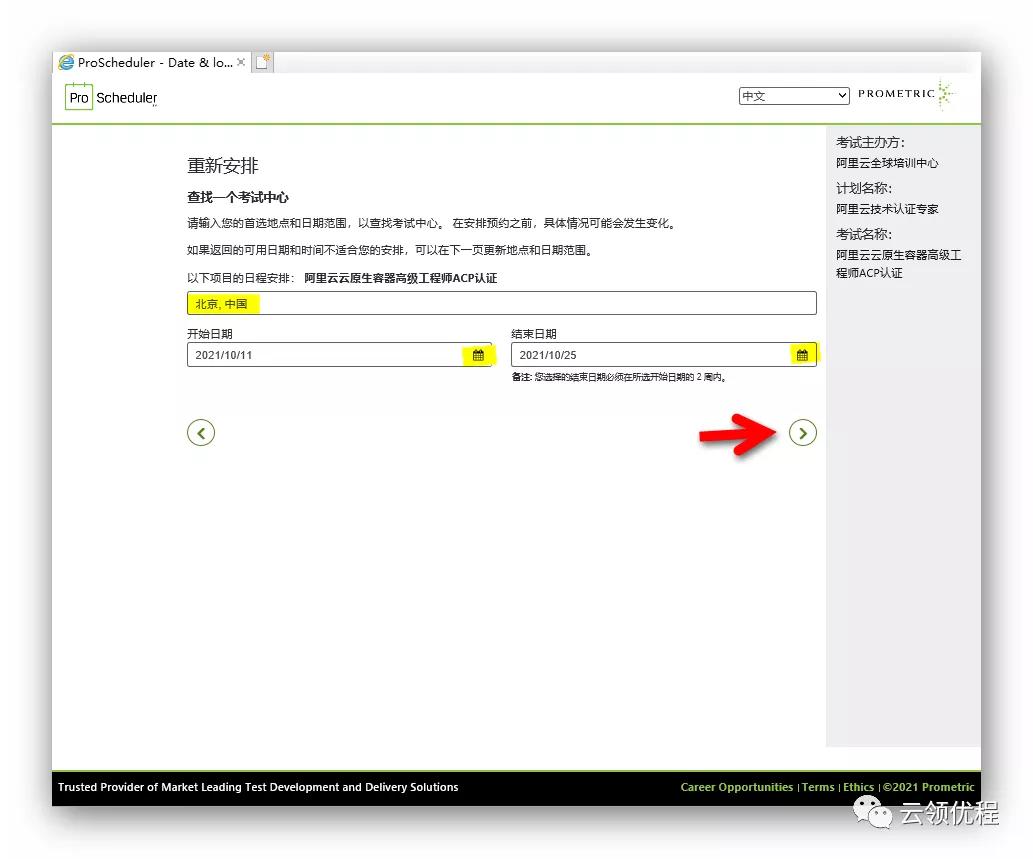
Task: Open the end date calendar picker
Action: click(x=802, y=354)
